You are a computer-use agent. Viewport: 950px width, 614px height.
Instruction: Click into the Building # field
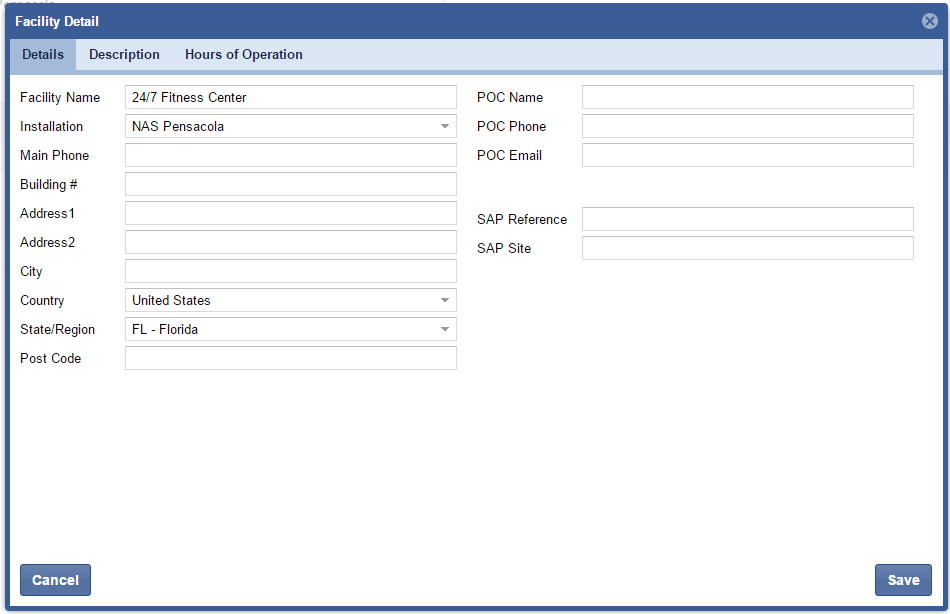pos(290,184)
